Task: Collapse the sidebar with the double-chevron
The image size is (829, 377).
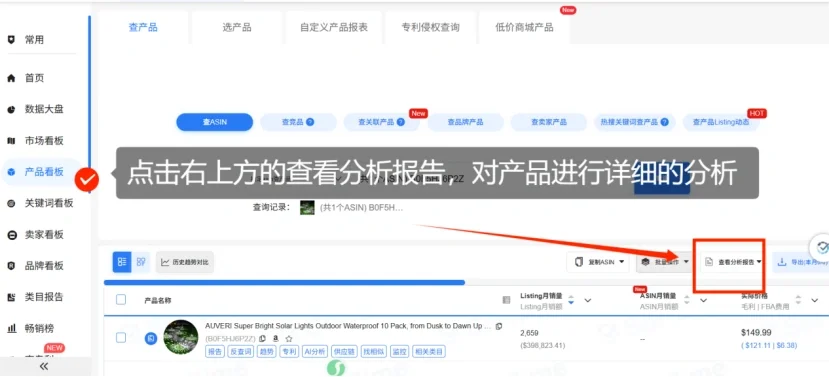Action: pyautogui.click(x=44, y=366)
